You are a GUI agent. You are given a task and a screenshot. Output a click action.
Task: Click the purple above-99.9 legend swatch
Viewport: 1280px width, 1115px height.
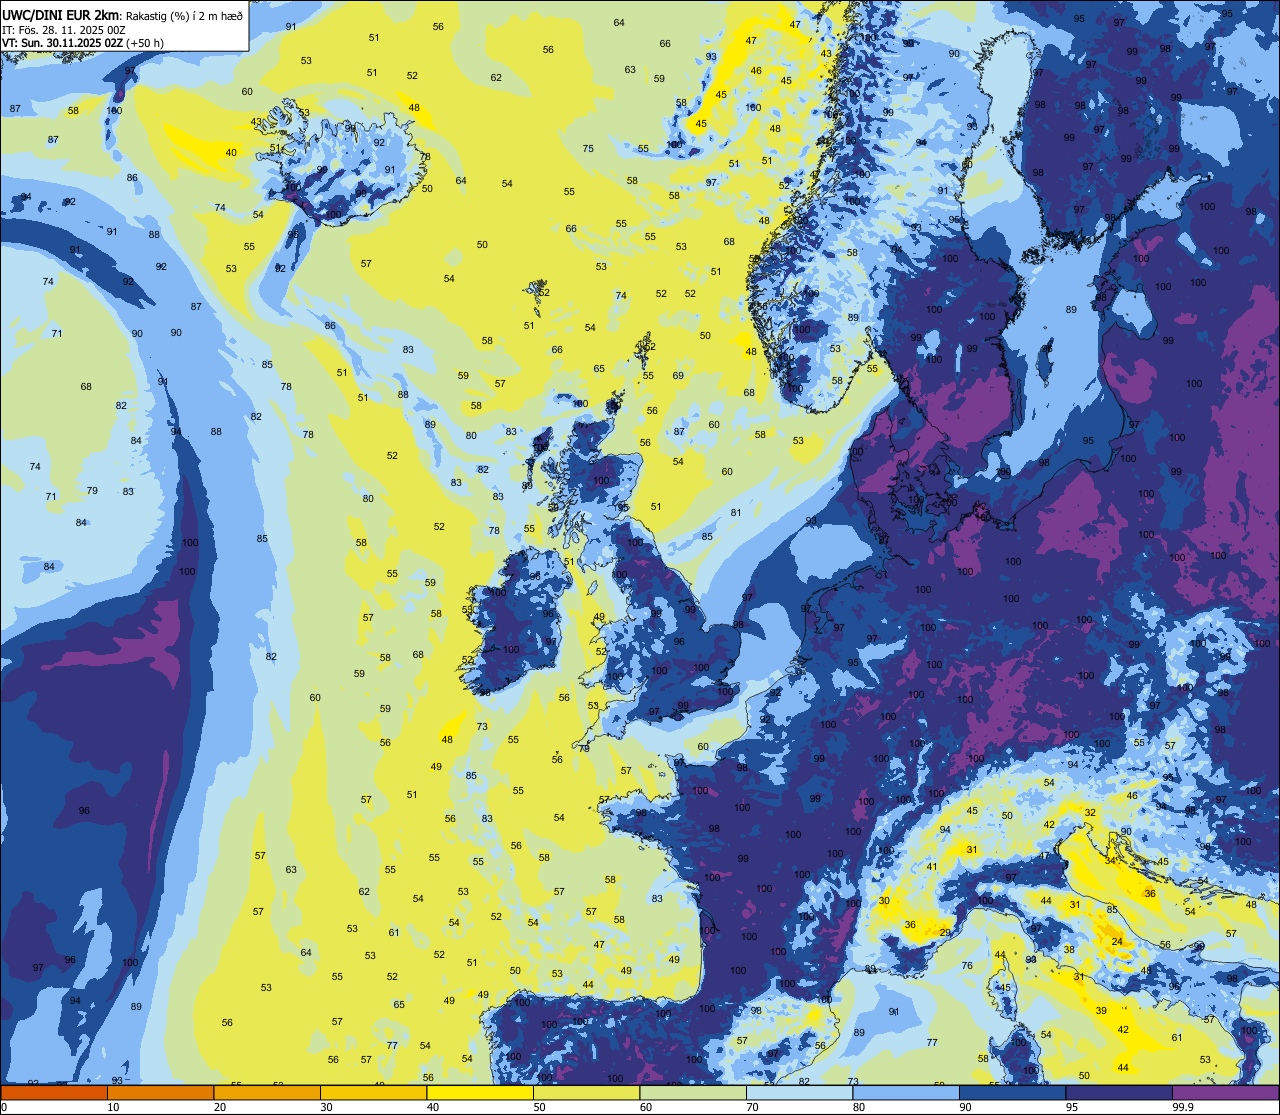(x=1225, y=1092)
